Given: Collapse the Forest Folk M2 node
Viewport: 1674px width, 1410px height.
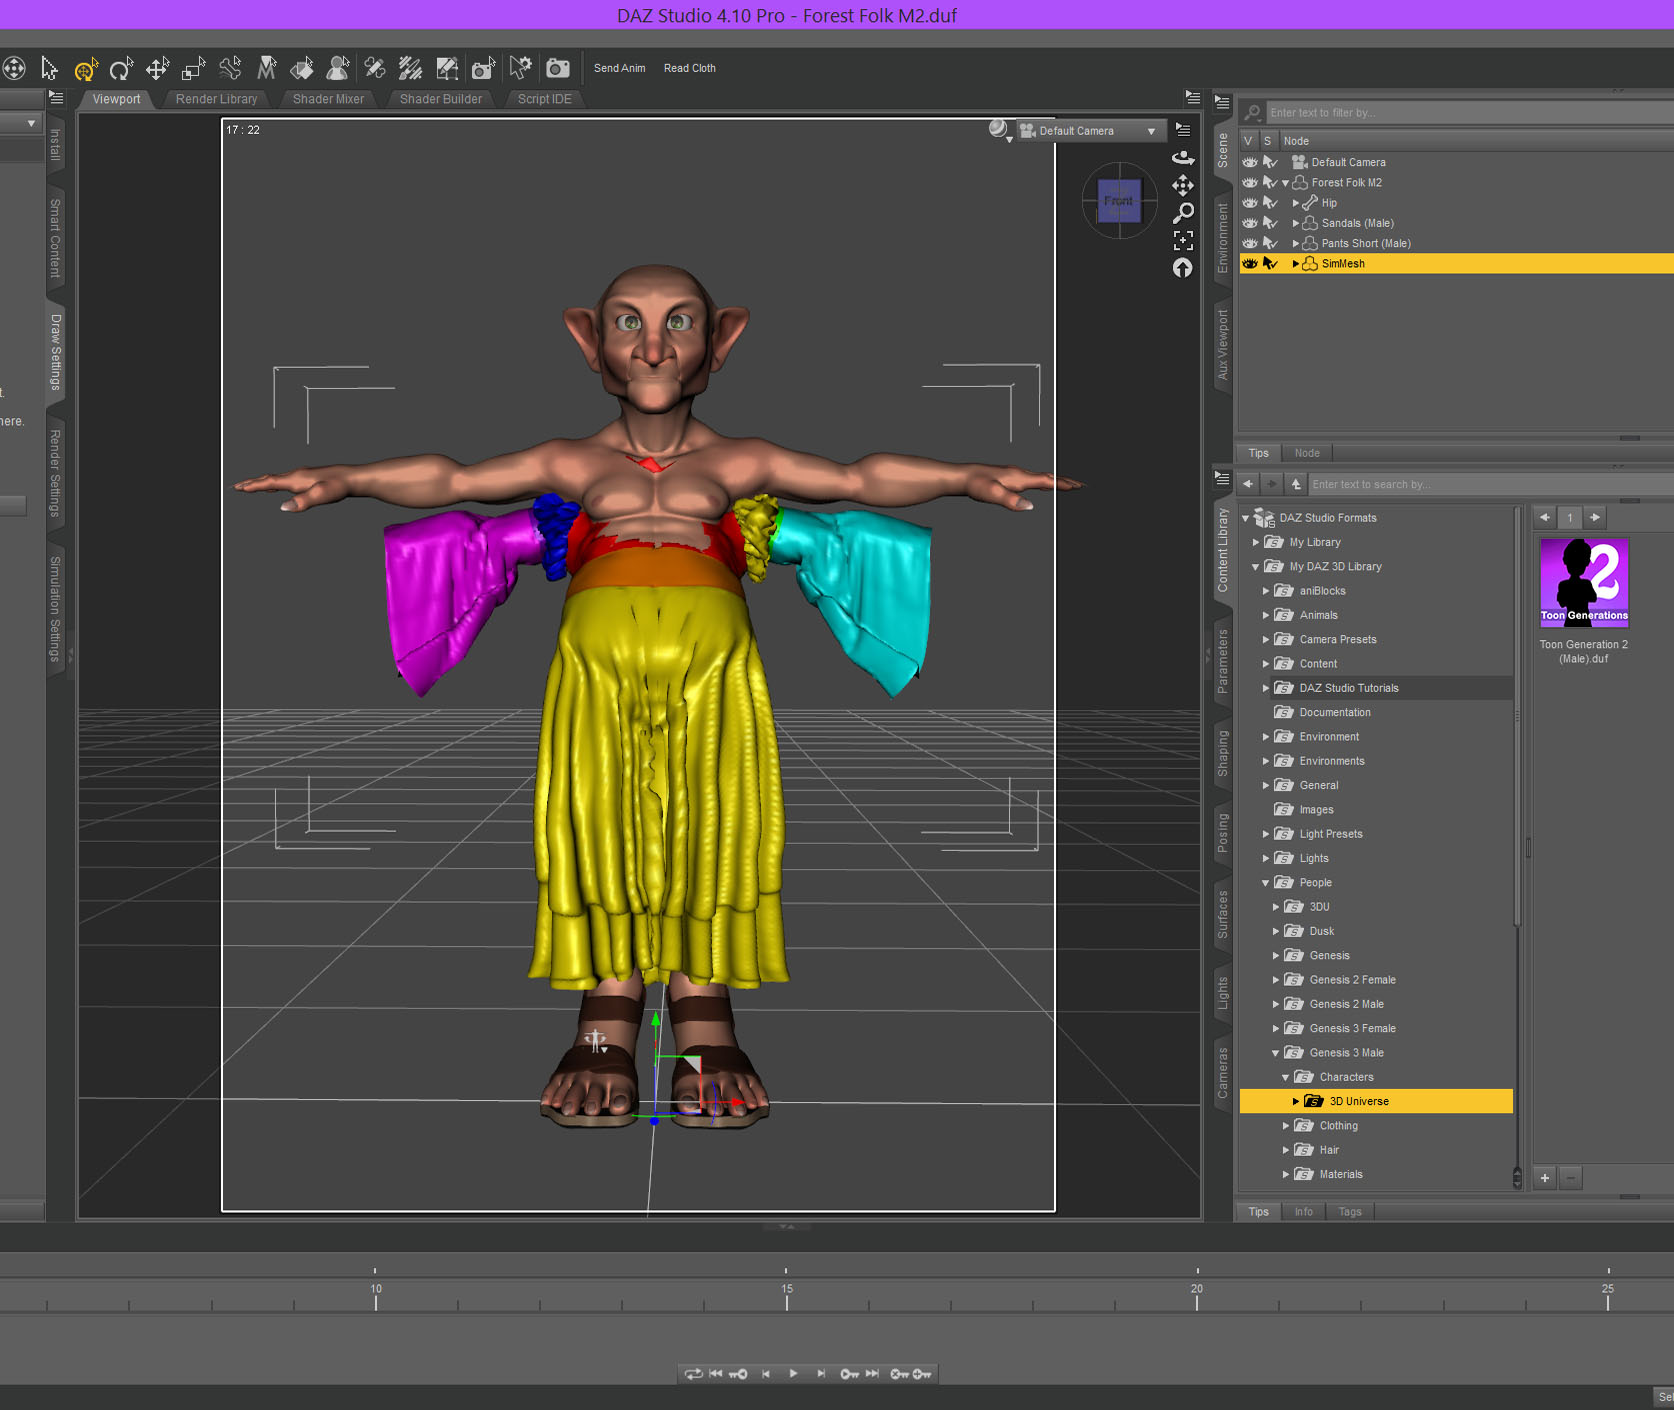Looking at the screenshot, I should (1286, 183).
